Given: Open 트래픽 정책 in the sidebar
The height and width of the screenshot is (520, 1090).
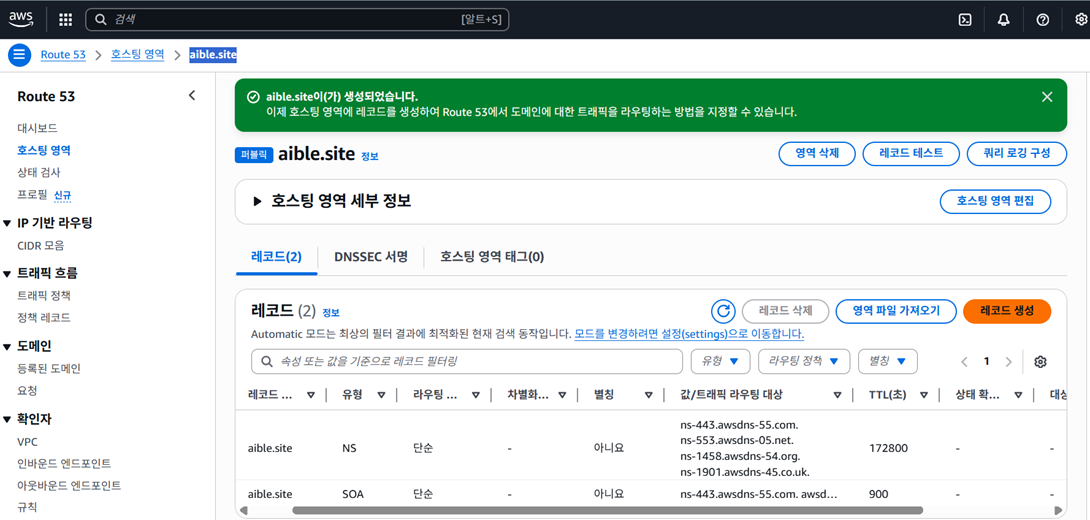Looking at the screenshot, I should coord(44,295).
